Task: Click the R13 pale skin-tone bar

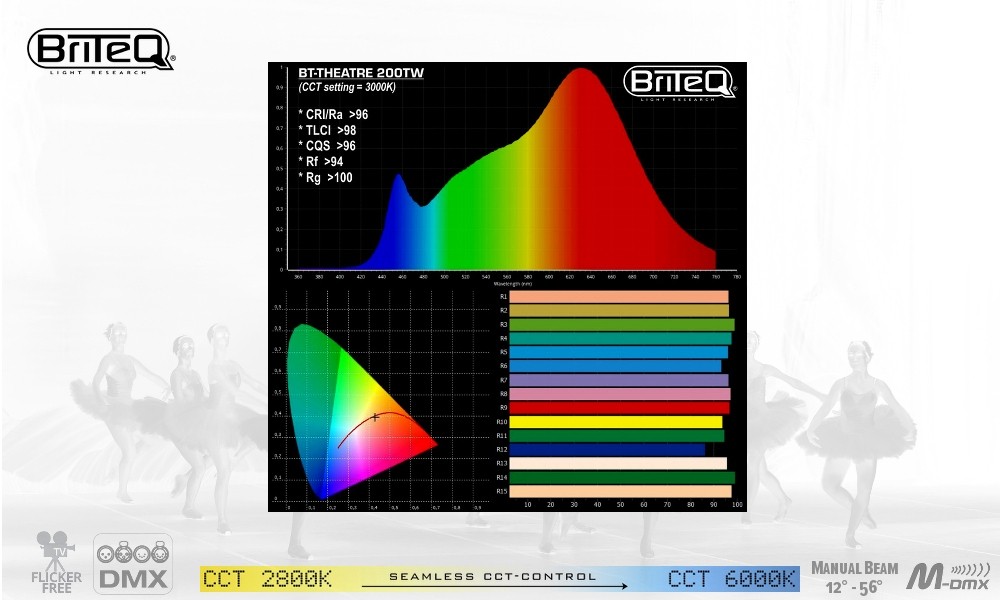Action: 618,464
